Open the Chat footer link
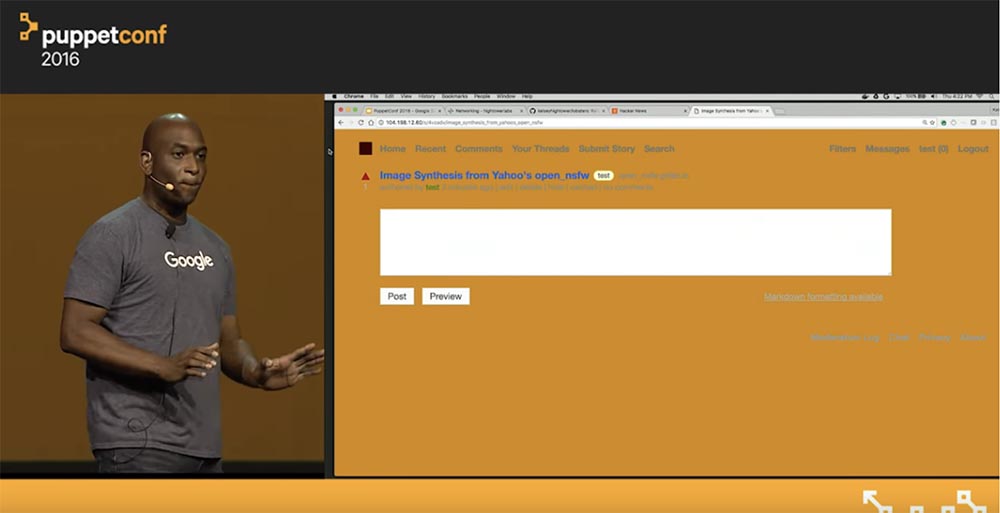This screenshot has width=1000, height=513. (x=899, y=338)
